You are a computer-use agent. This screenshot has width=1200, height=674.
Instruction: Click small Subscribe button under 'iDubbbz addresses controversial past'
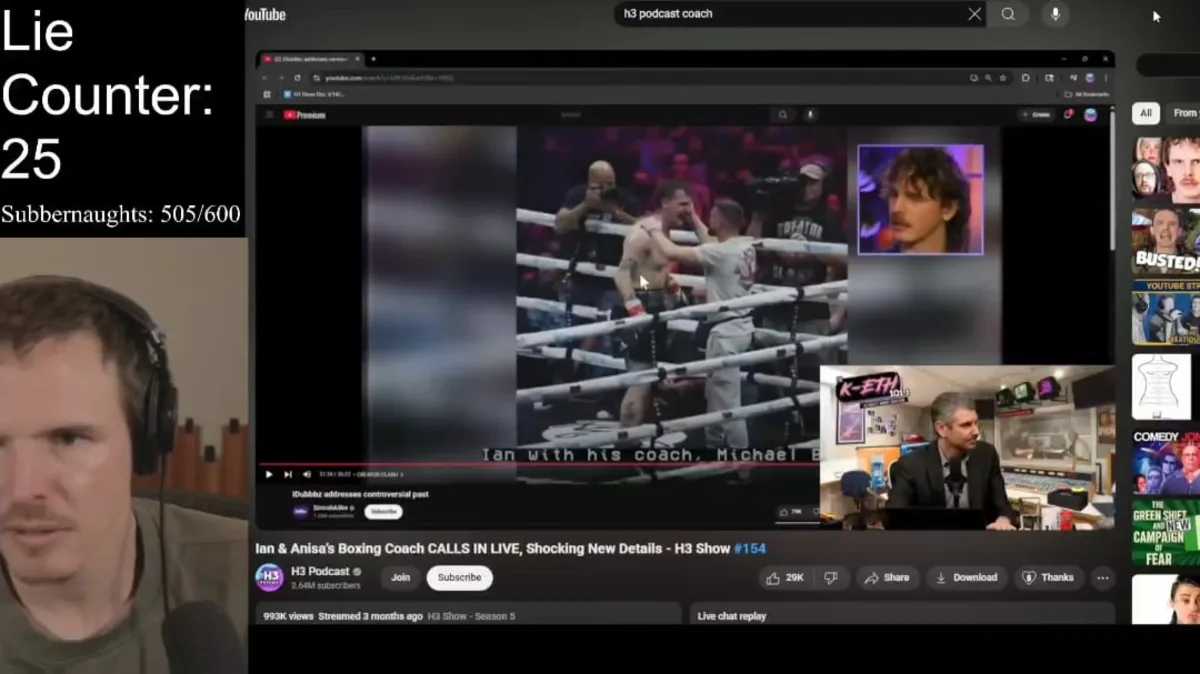tap(383, 512)
